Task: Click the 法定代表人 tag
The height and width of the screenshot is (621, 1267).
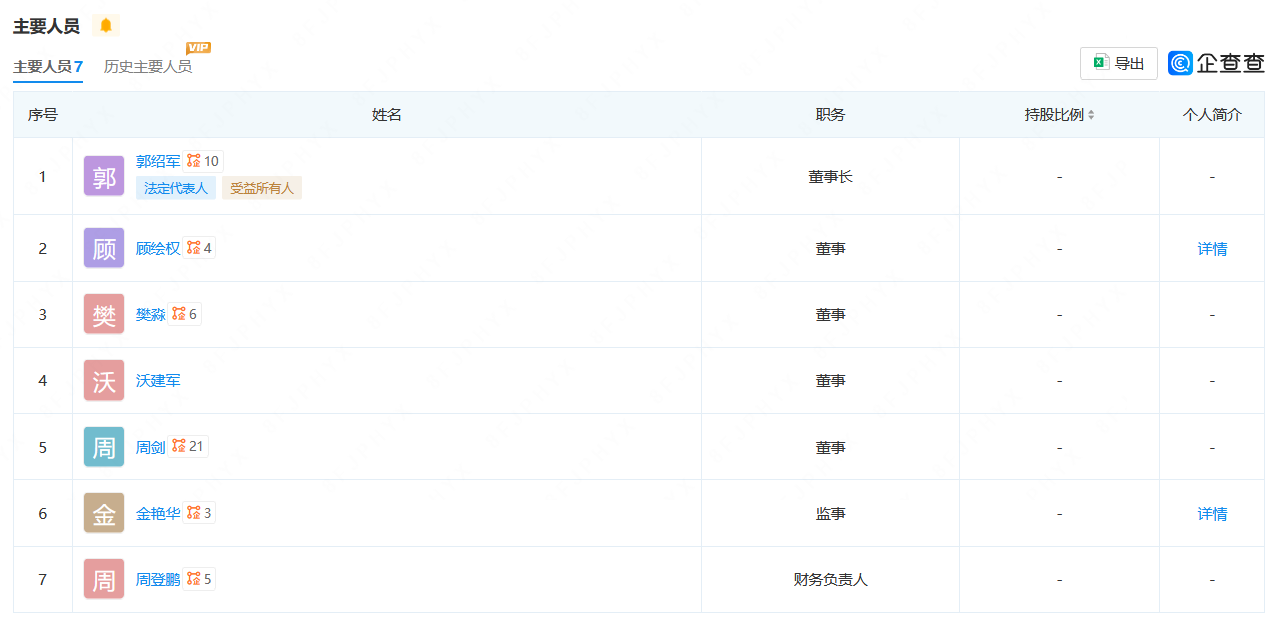Action: point(175,188)
